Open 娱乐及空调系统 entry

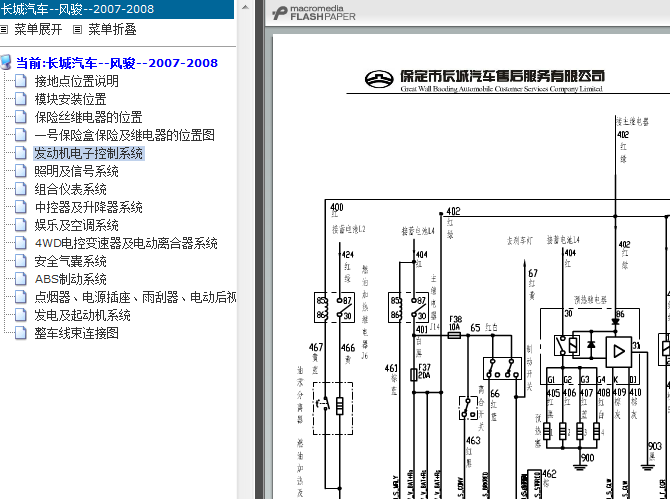[x=76, y=225]
